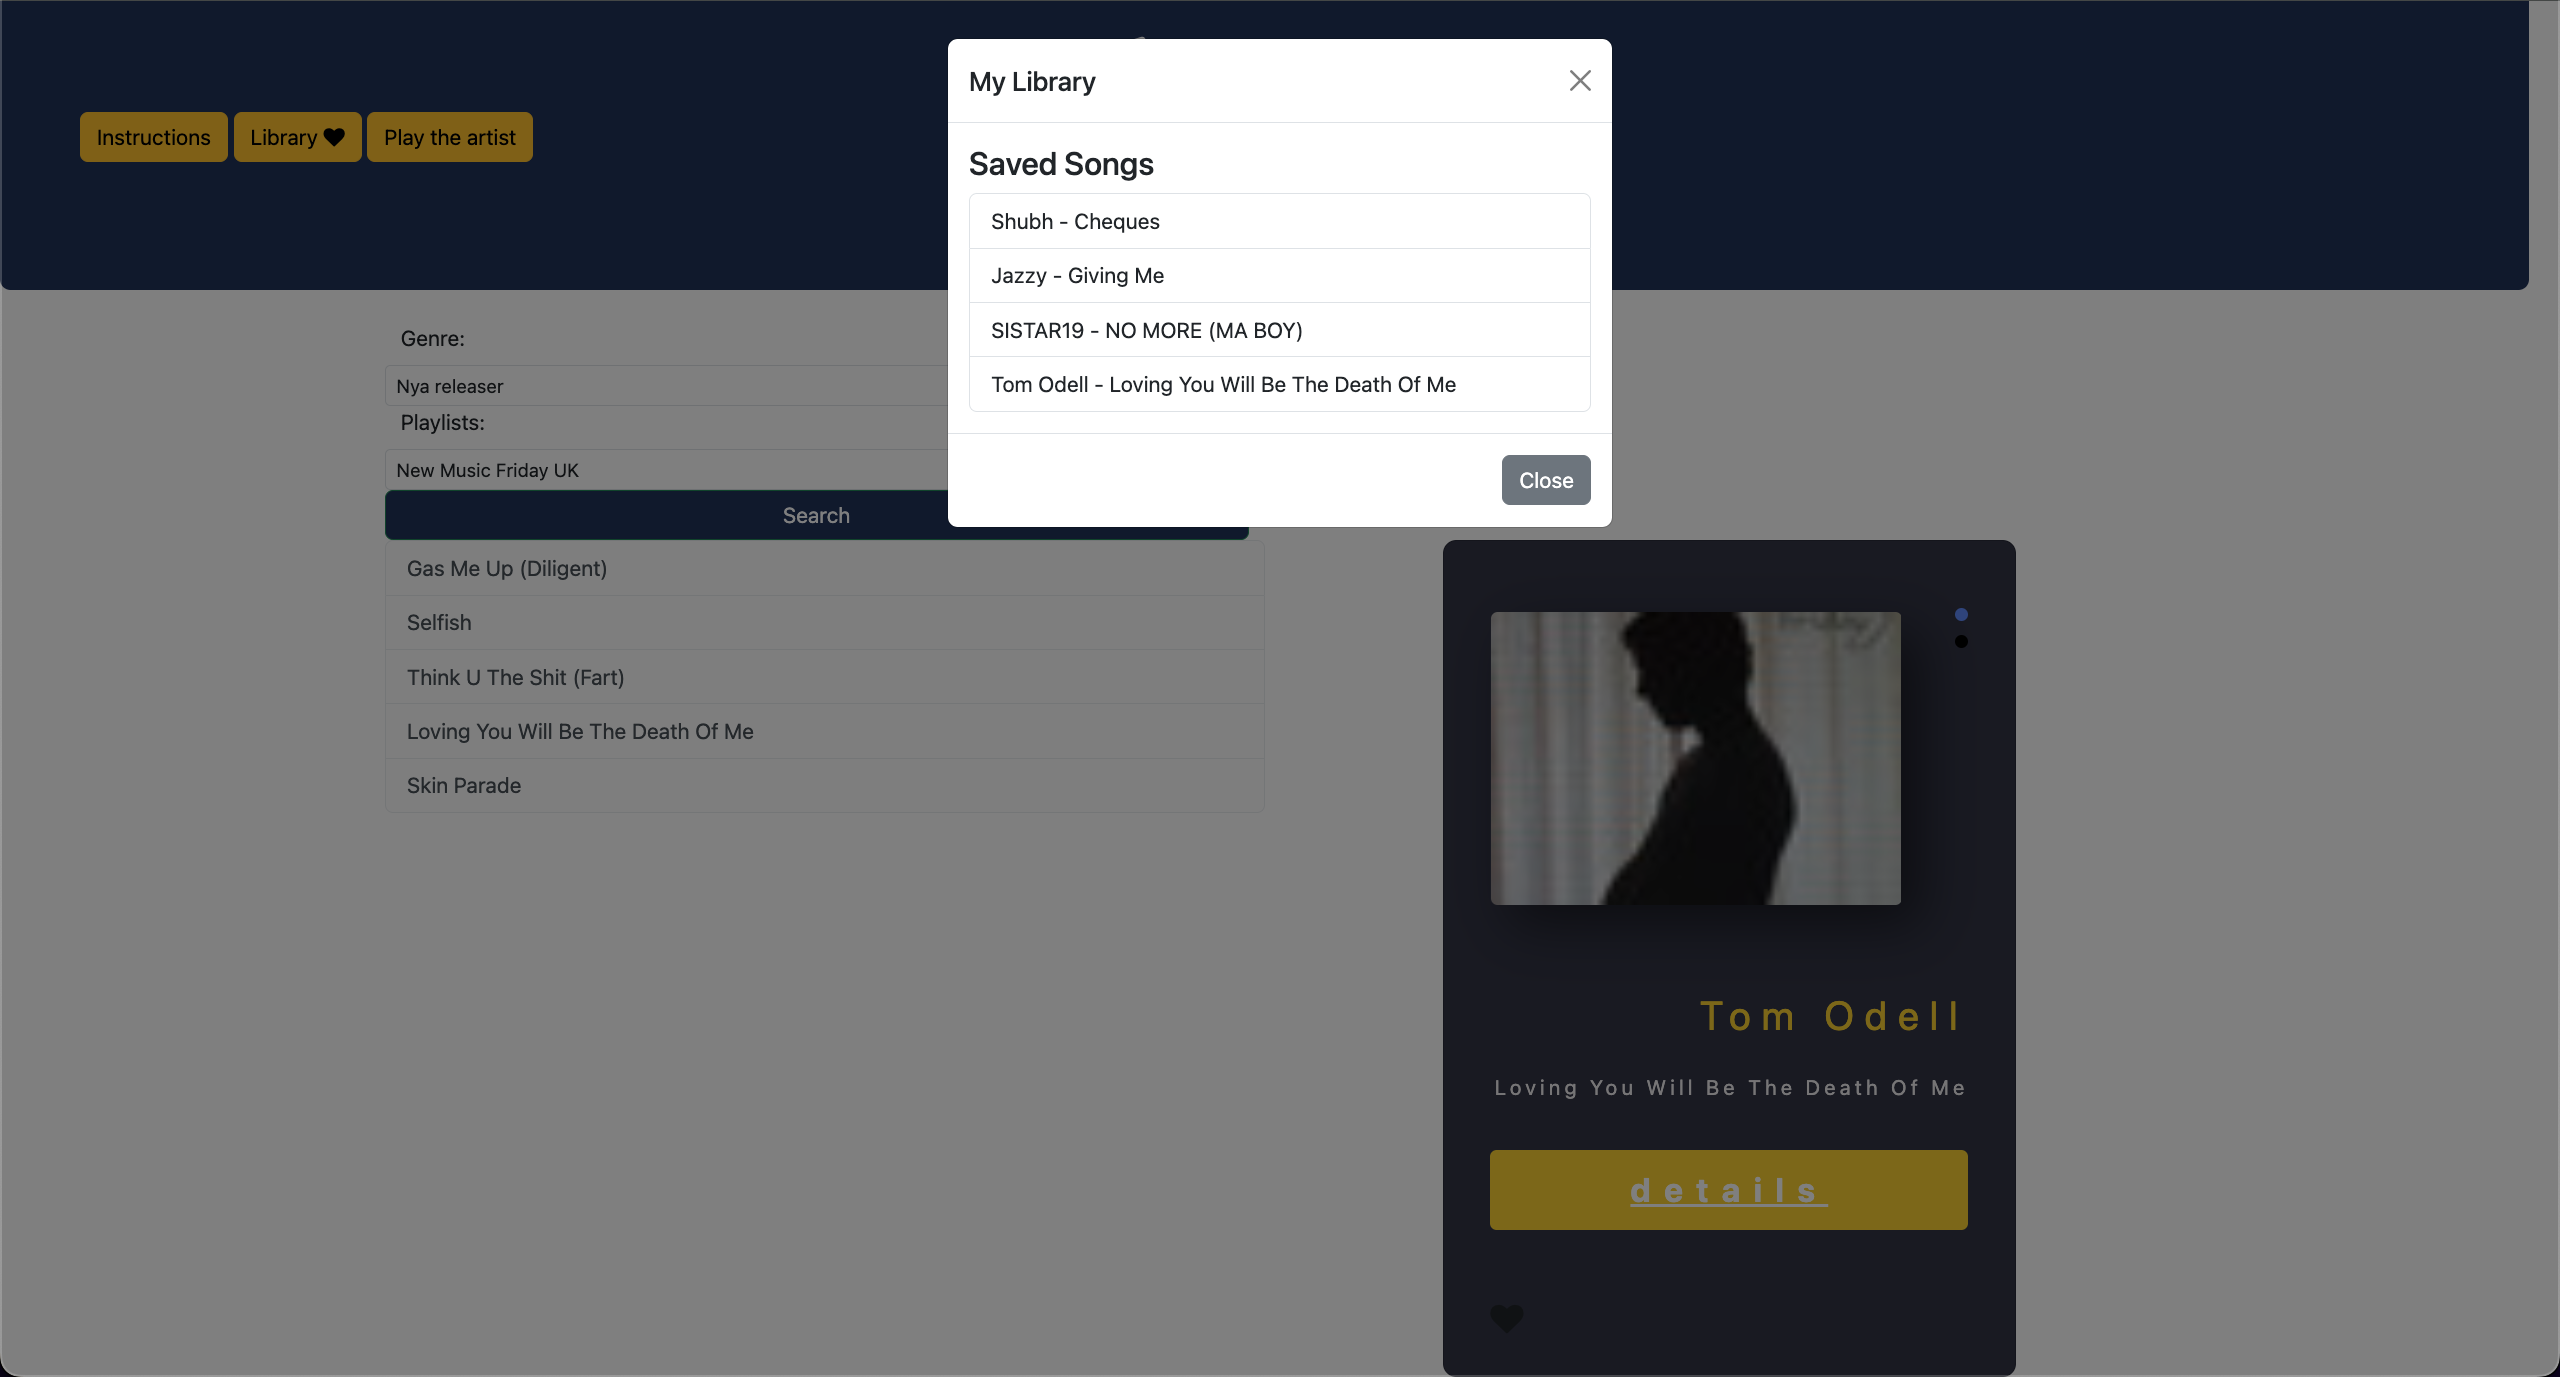2560x1377 pixels.
Task: Click the details button on Tom Odell card
Action: point(1728,1189)
